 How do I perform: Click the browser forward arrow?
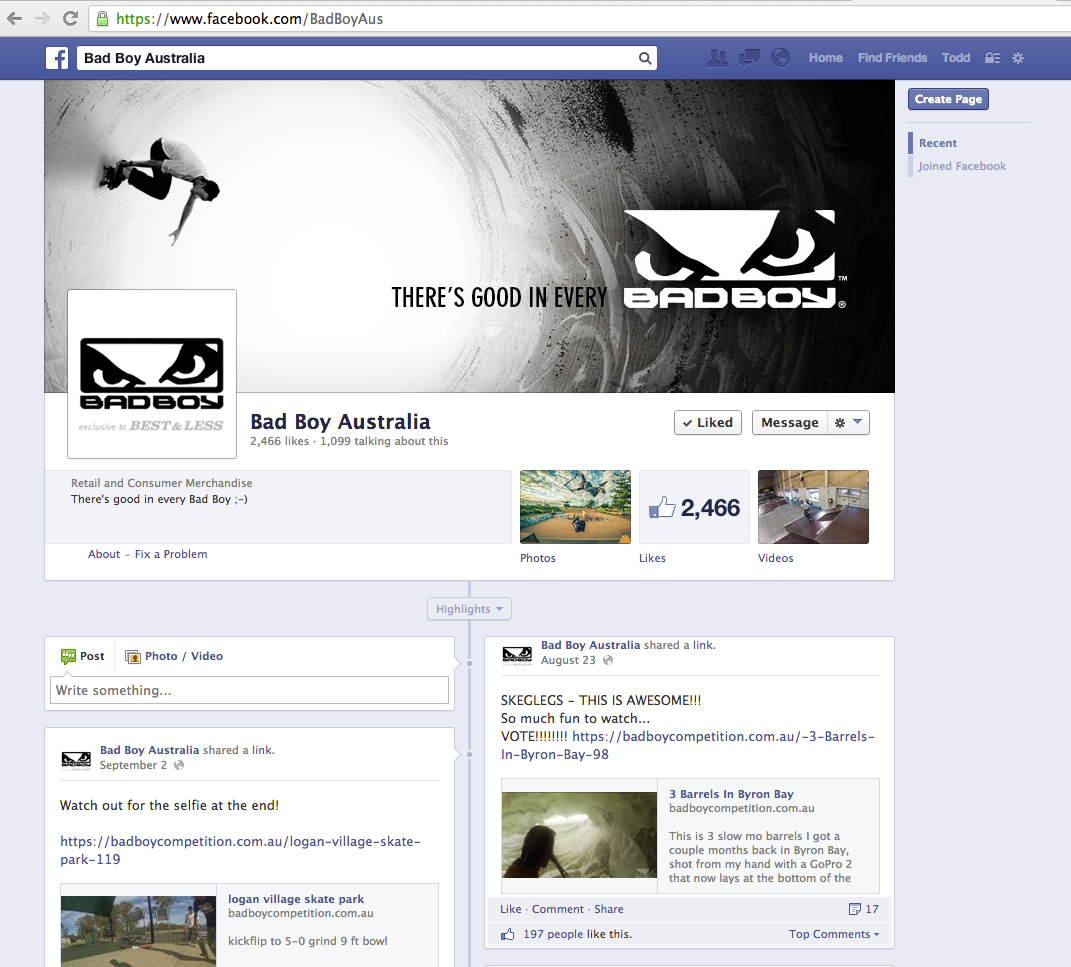click(42, 18)
